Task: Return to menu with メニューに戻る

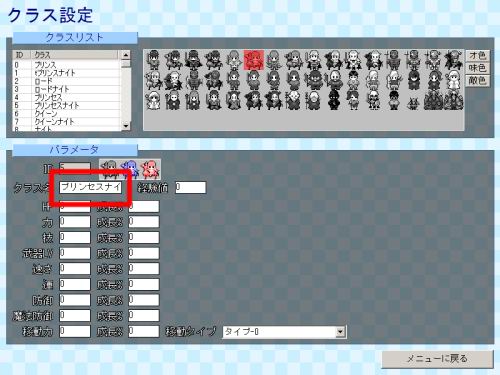Action: 437,359
